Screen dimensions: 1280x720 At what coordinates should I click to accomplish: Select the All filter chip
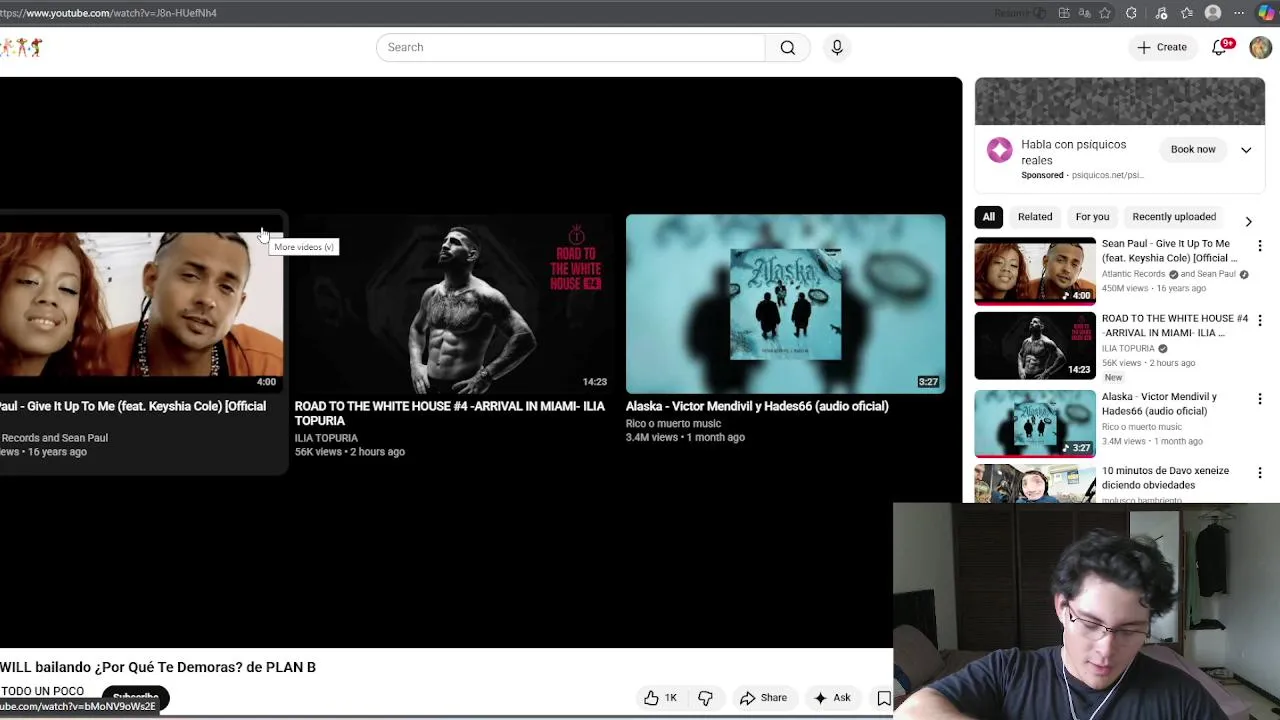pos(988,217)
